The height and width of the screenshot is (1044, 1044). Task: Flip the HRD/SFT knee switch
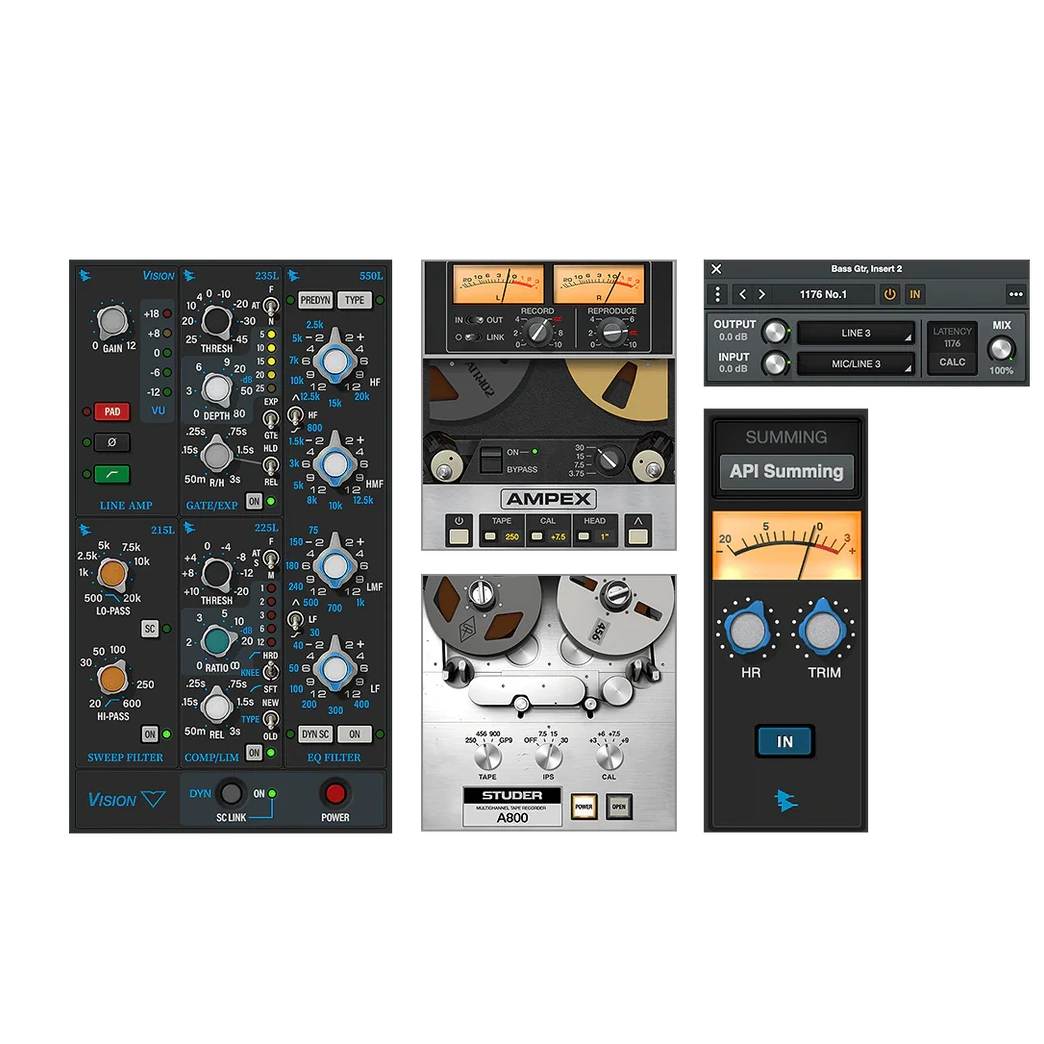tap(271, 672)
